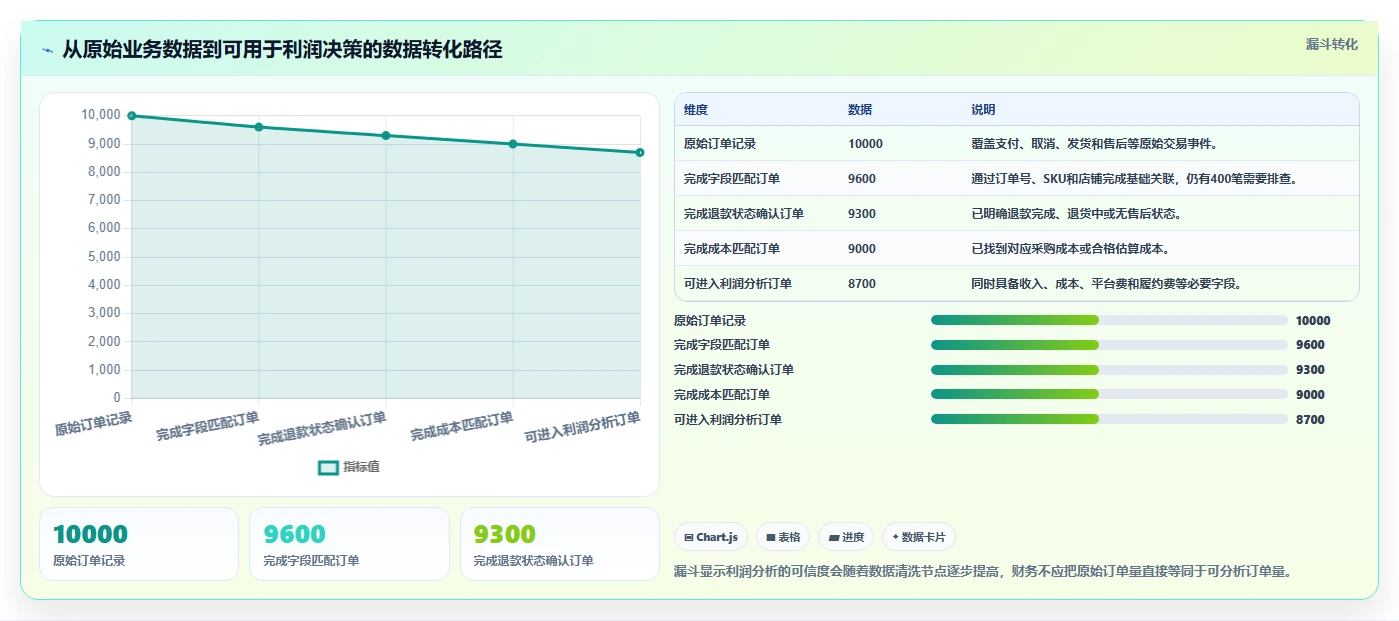The image size is (1399, 621).
Task: Click the 指标值 legend color box
Action: point(328,467)
